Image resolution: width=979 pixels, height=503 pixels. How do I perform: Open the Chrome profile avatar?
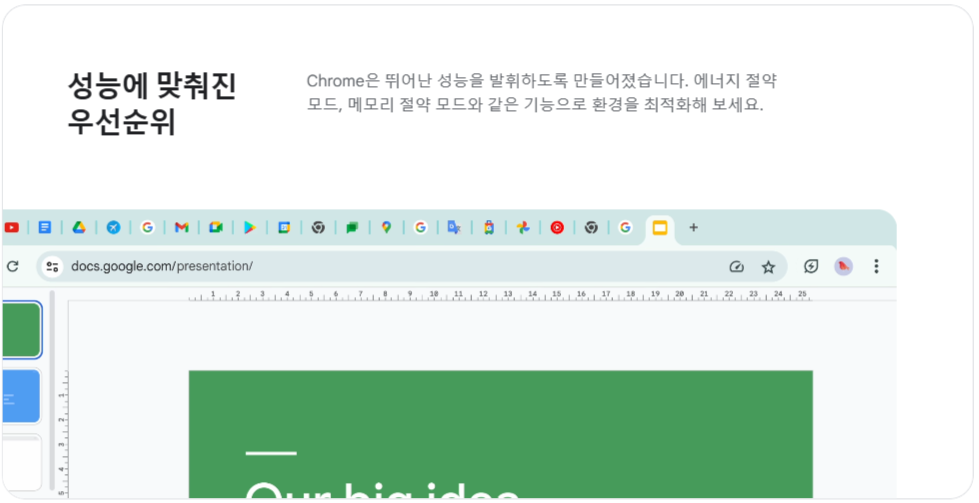click(x=844, y=266)
